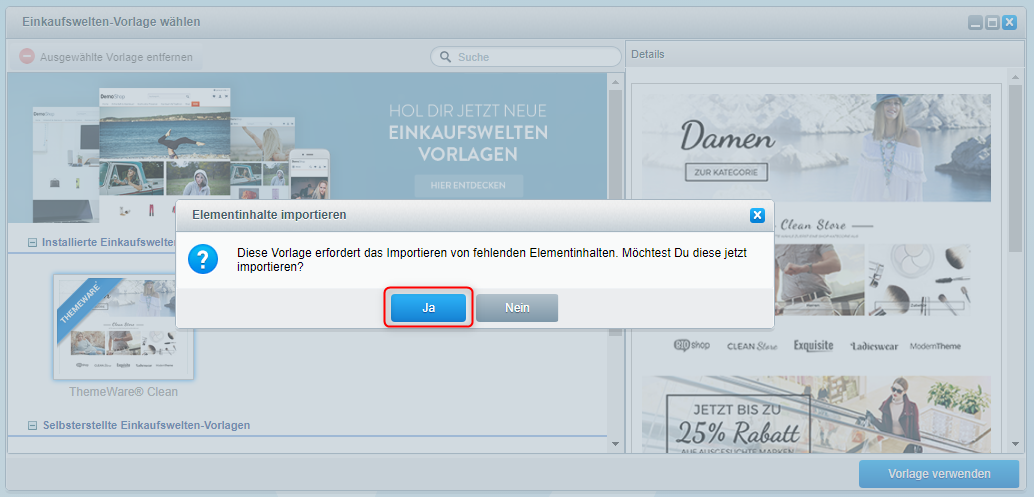Click the BIO shop logo in preview
1034x497 pixels.
[692, 345]
